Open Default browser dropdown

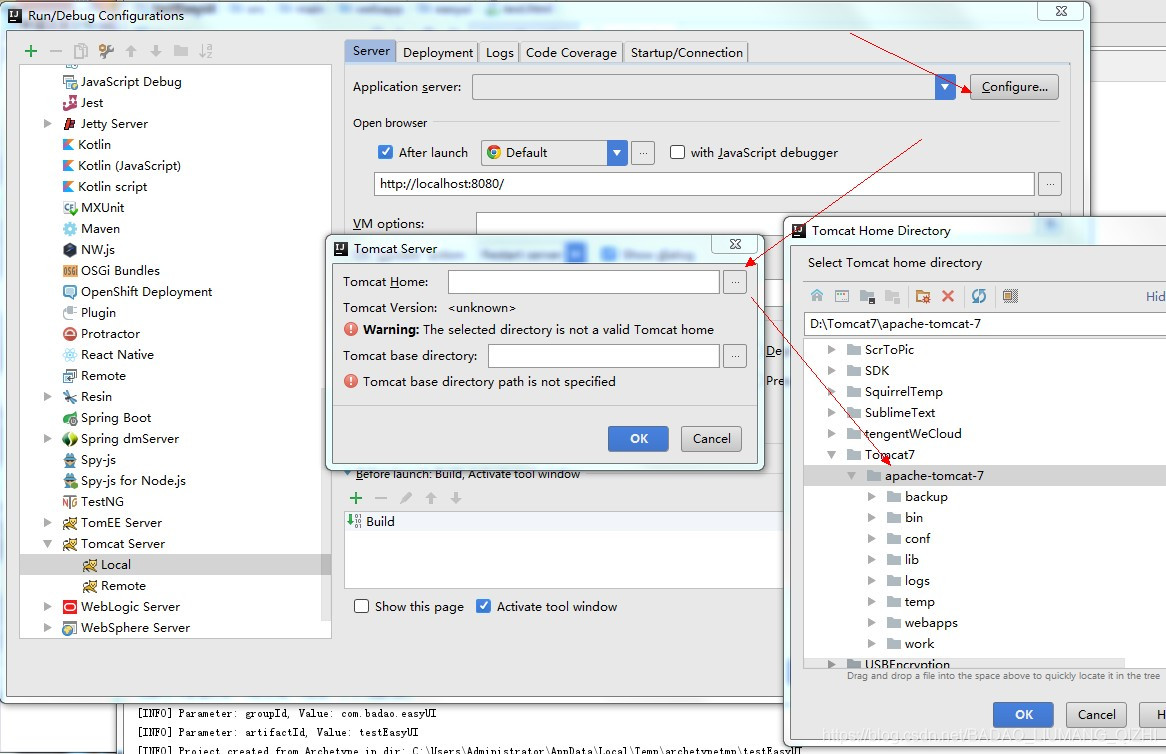[616, 152]
